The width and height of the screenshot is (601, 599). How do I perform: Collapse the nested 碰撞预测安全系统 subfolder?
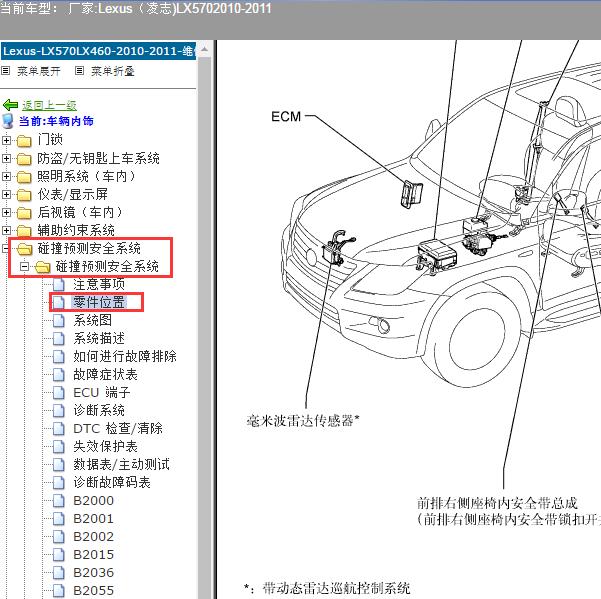point(24,266)
